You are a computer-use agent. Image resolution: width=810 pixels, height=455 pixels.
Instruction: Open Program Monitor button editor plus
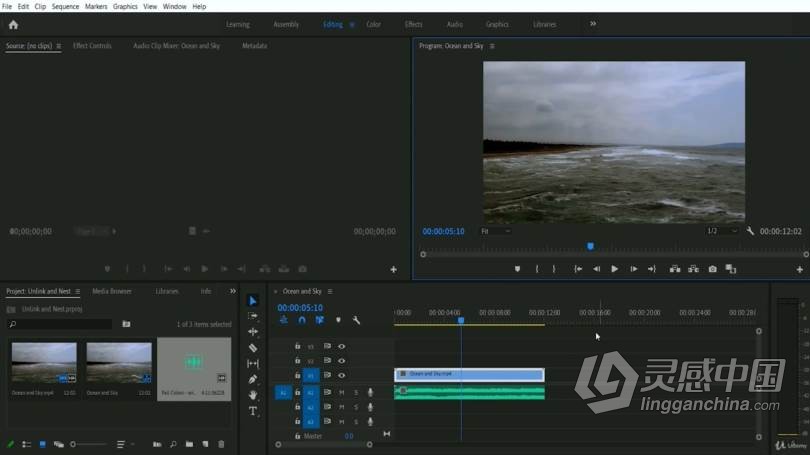(800, 270)
